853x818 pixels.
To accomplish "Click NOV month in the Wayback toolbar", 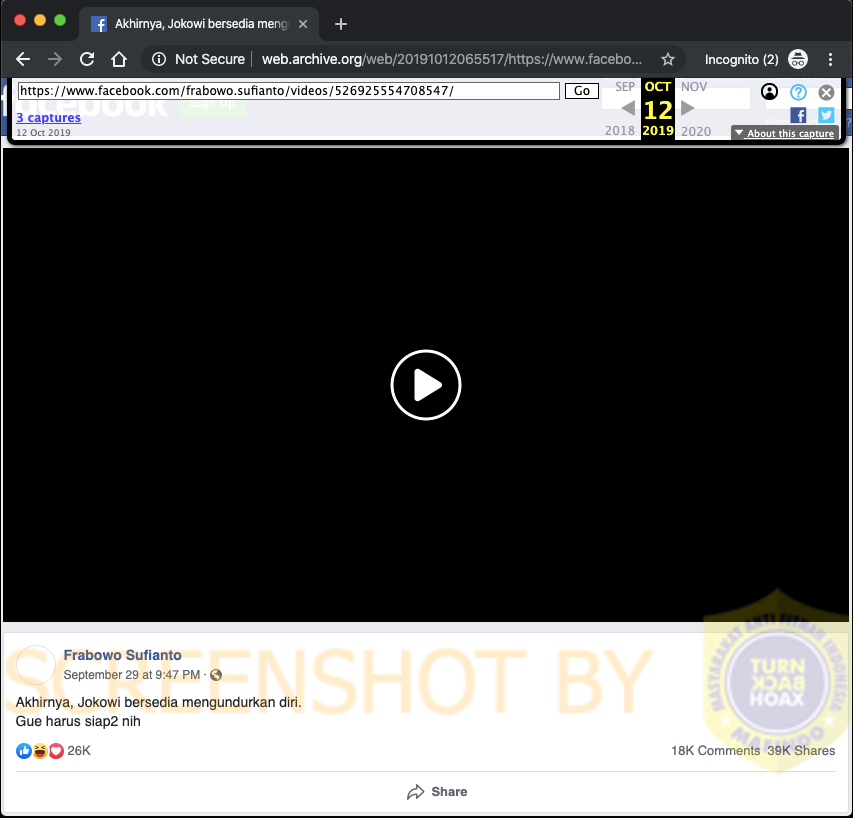I will tap(694, 87).
